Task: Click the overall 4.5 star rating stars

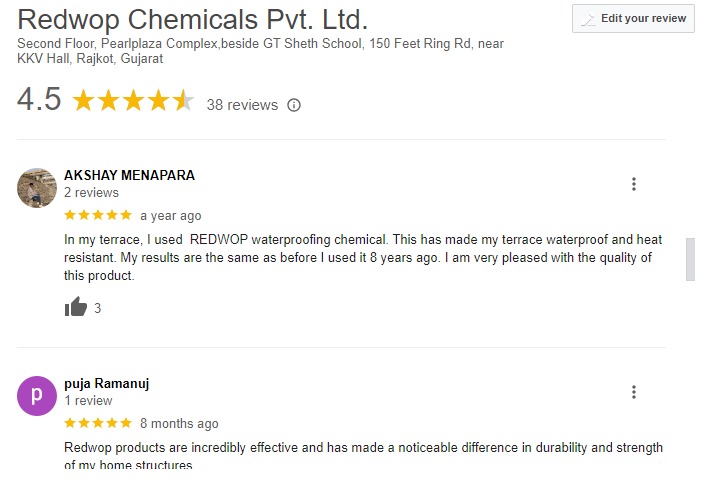Action: click(132, 100)
